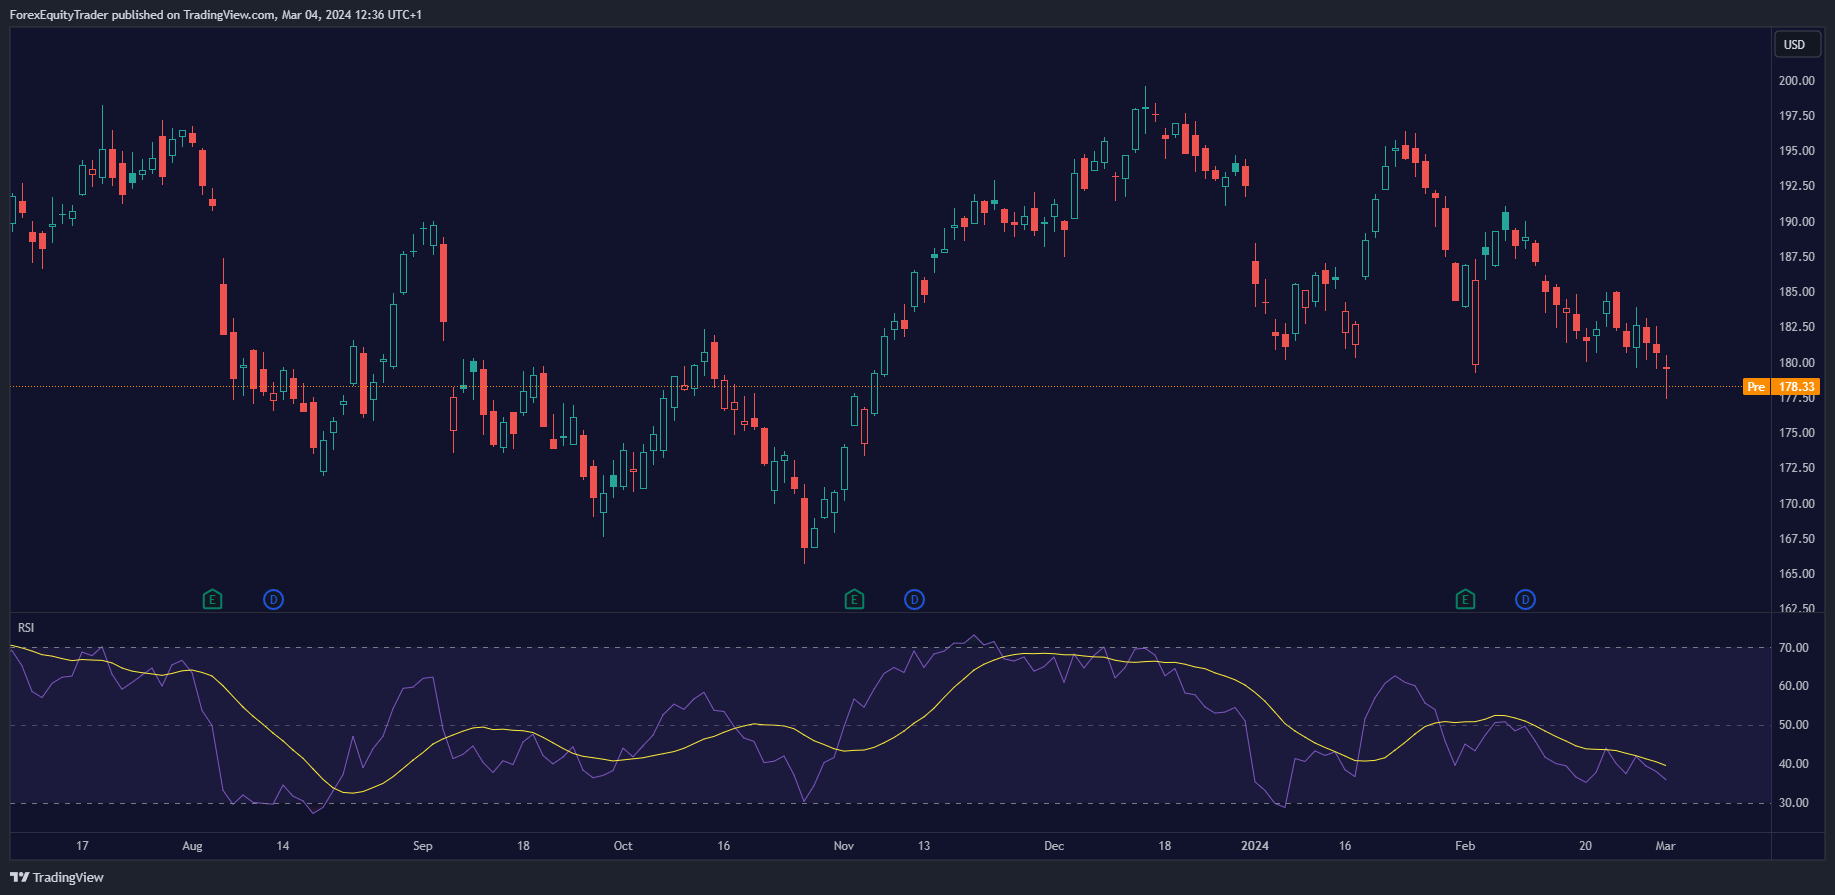Click the RSI 50.00 level label
The width and height of the screenshot is (1835, 895).
click(1794, 725)
